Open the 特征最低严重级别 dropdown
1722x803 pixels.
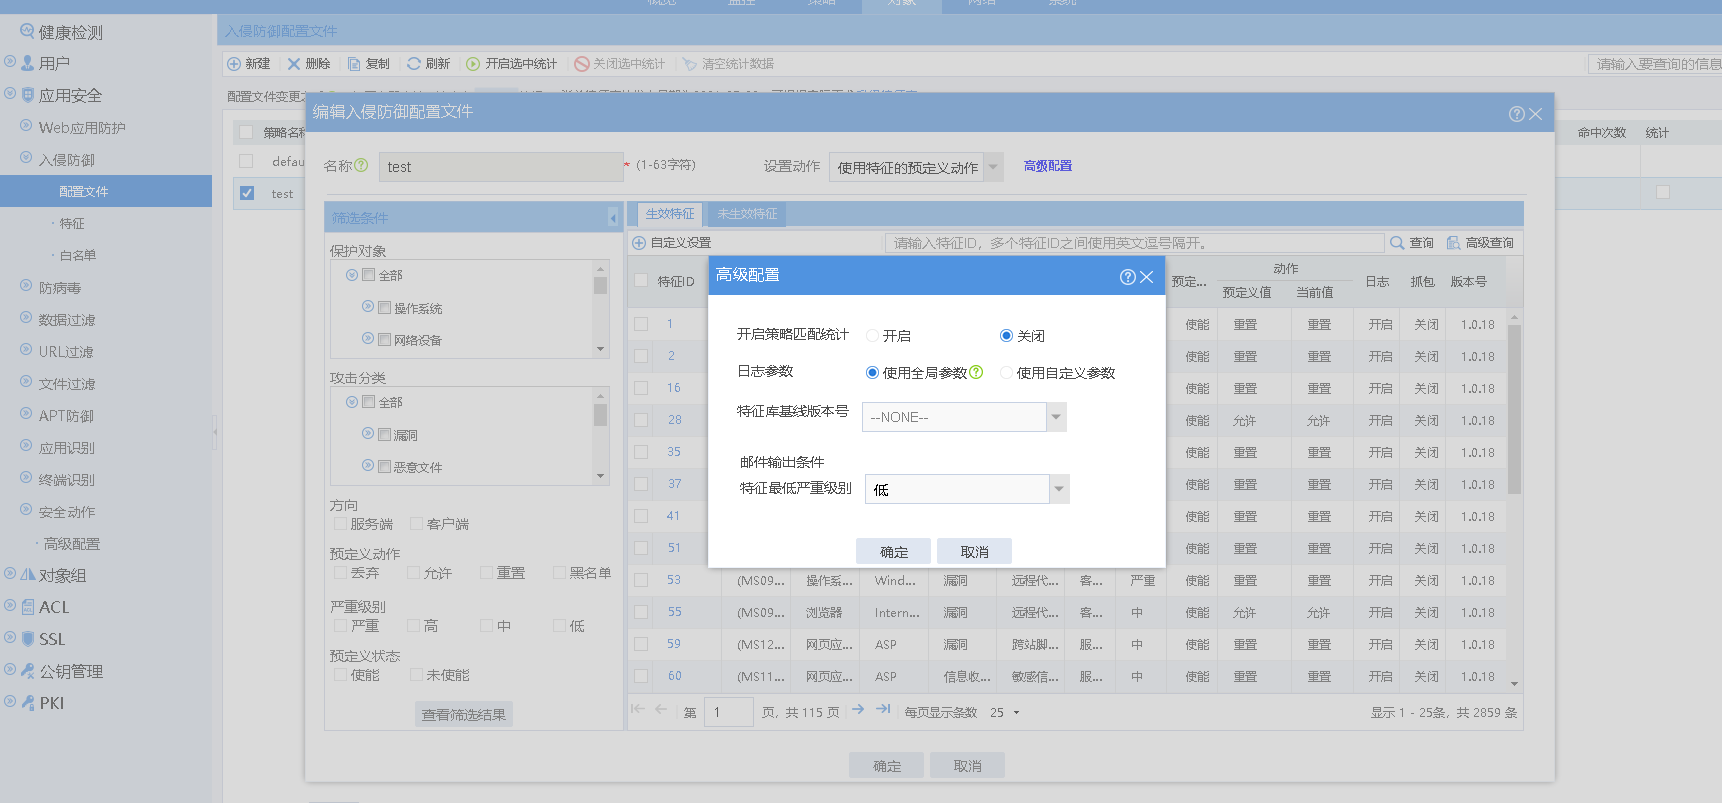point(1059,489)
